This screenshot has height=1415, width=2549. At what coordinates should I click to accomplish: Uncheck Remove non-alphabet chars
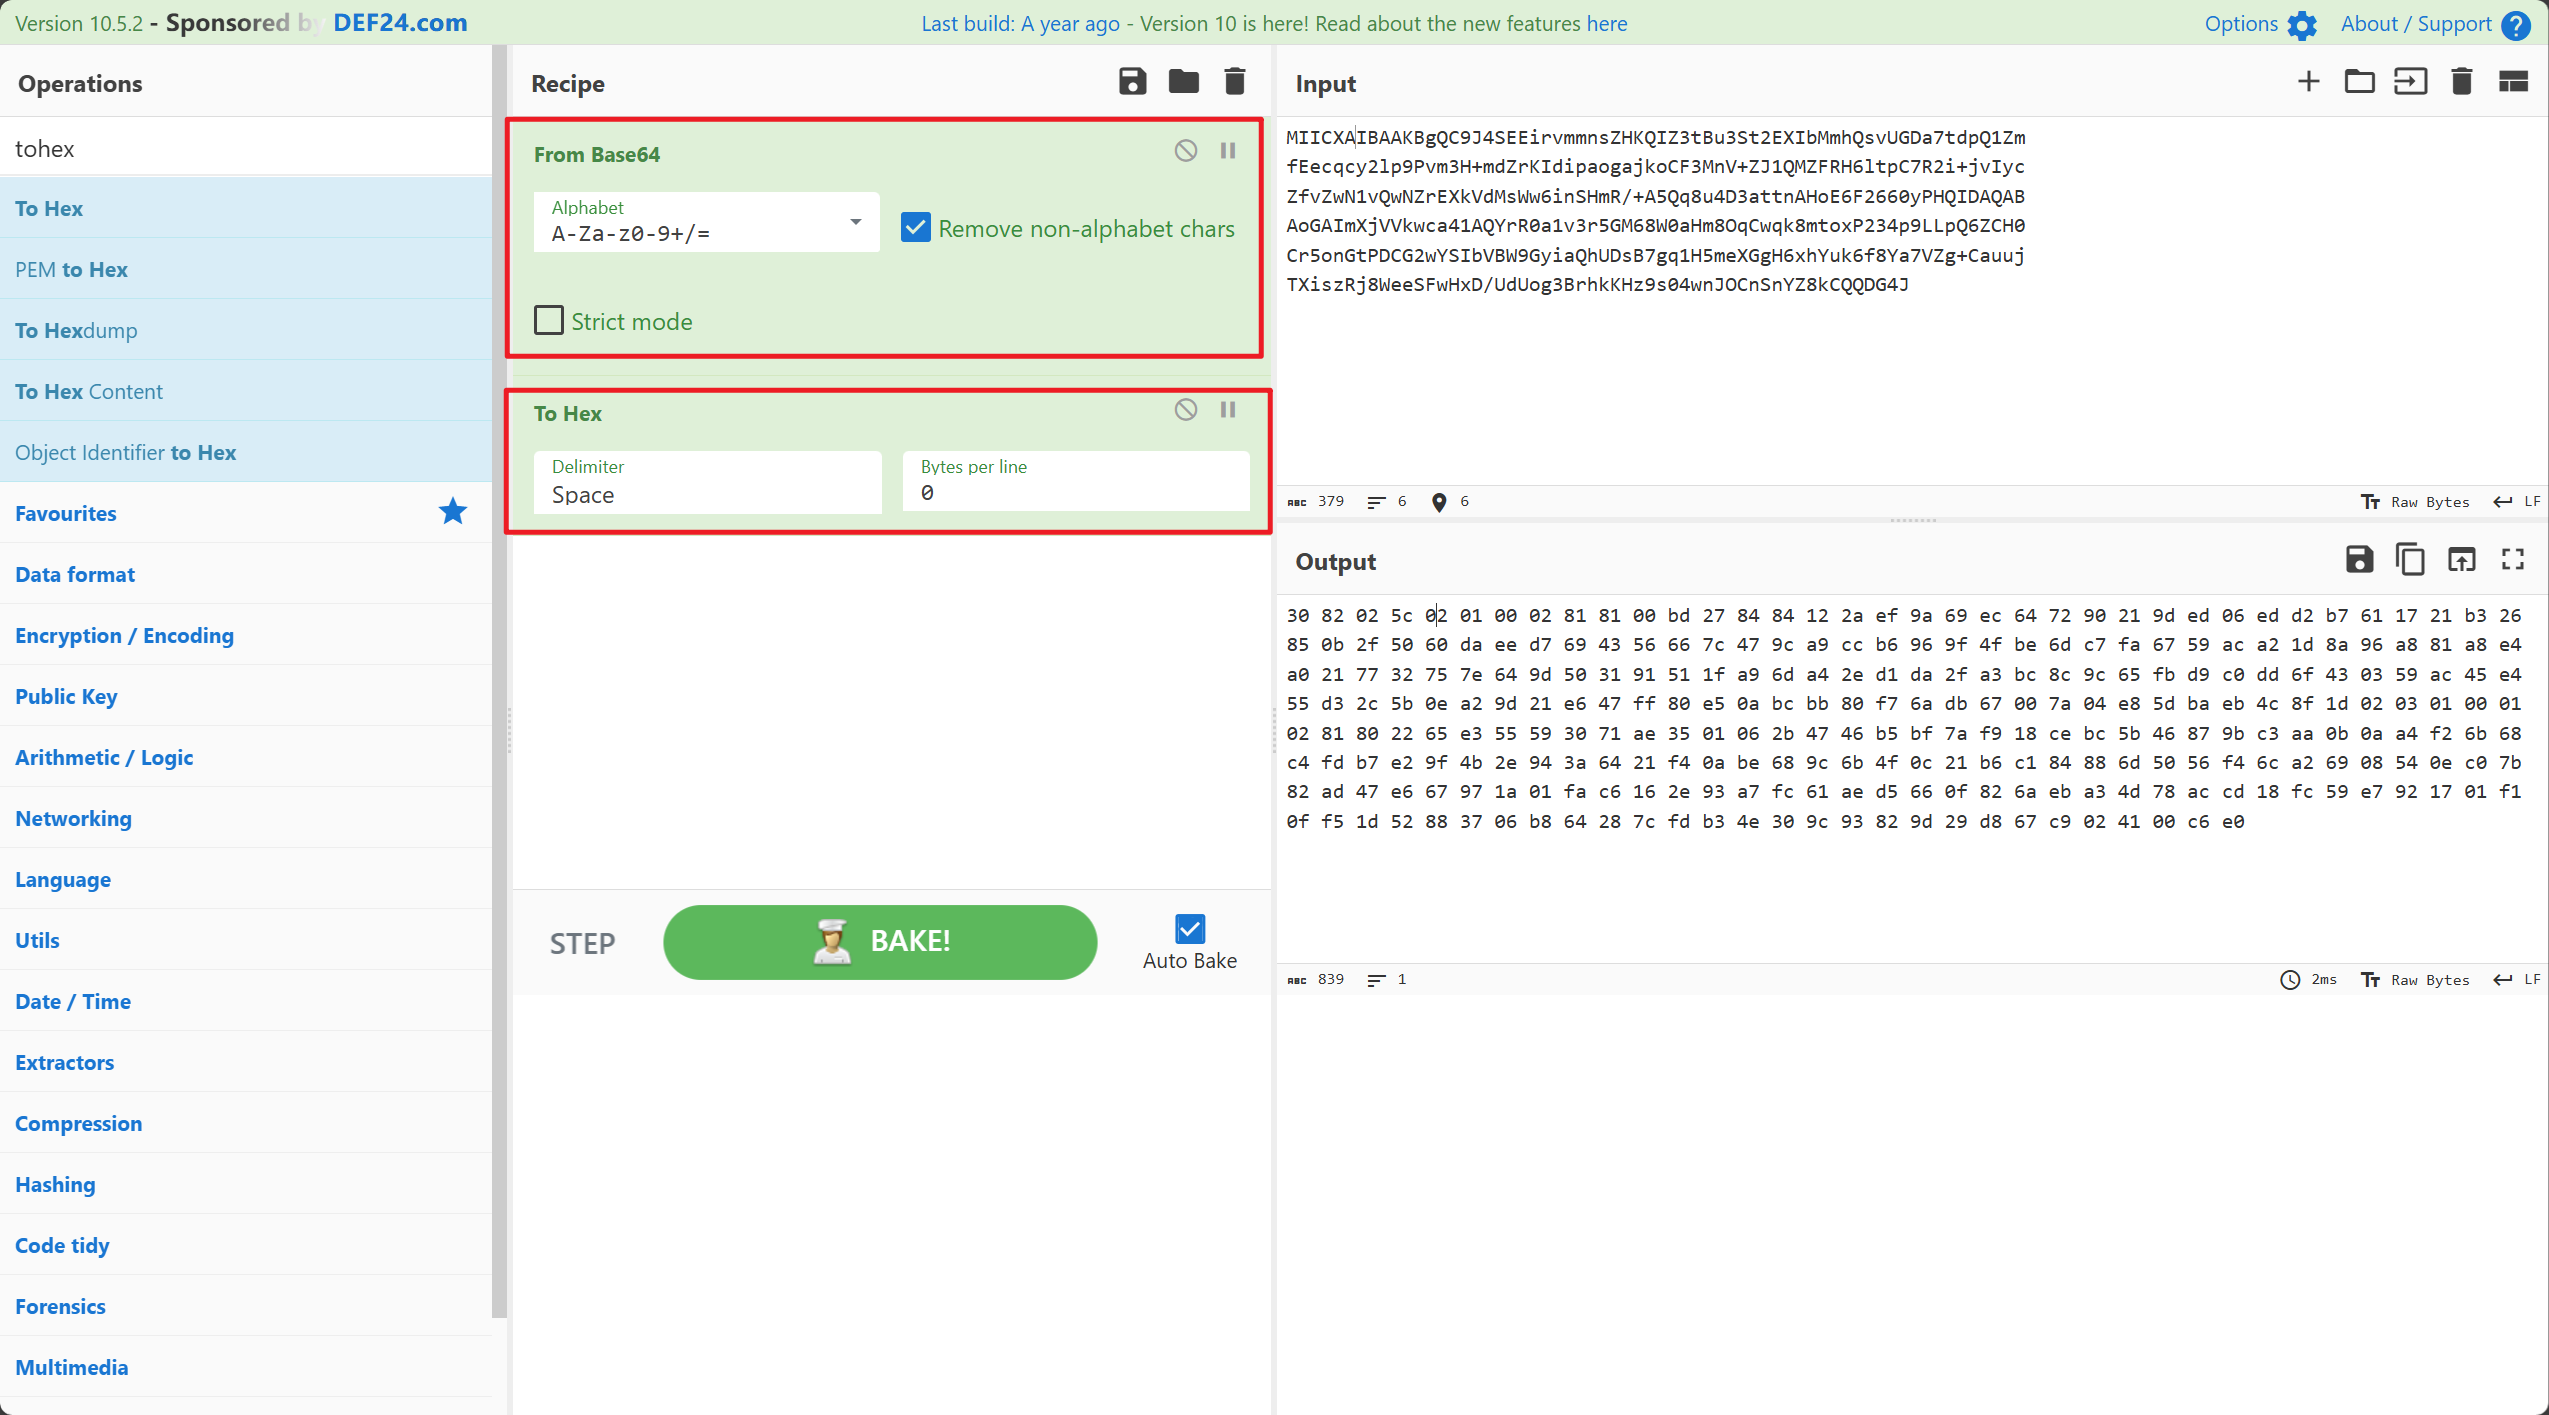[x=916, y=228]
